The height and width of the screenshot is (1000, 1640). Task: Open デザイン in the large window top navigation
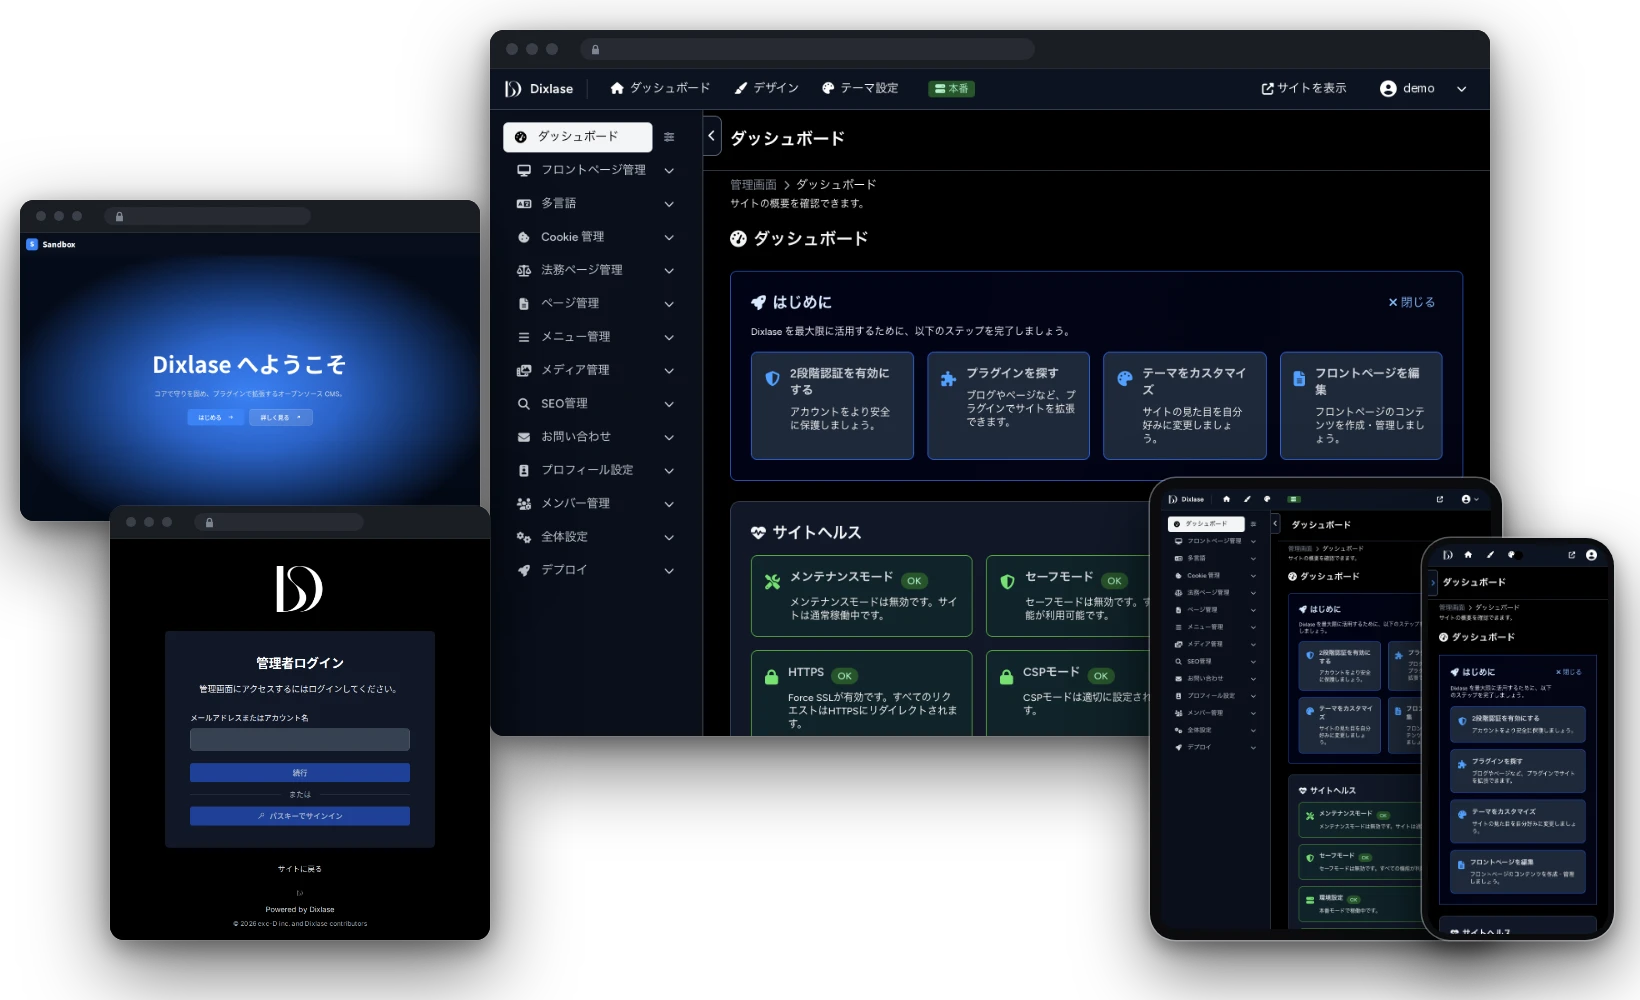pyautogui.click(x=766, y=88)
